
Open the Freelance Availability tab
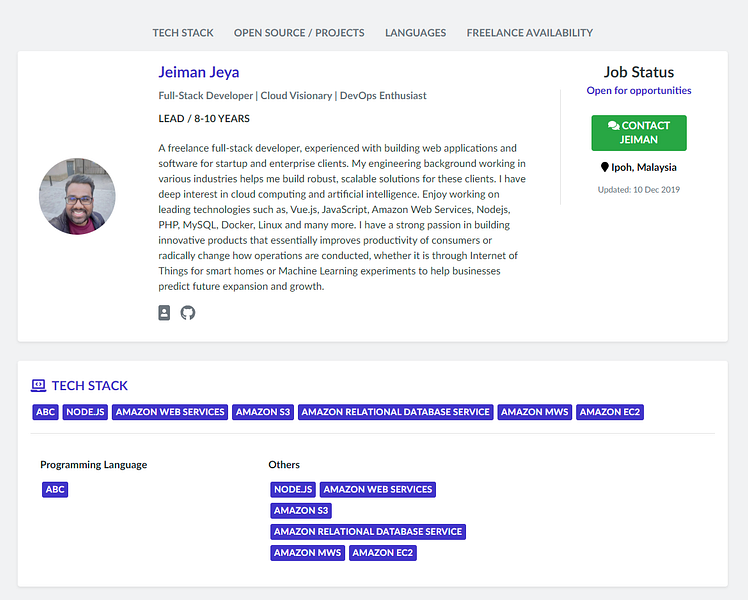[x=529, y=33]
